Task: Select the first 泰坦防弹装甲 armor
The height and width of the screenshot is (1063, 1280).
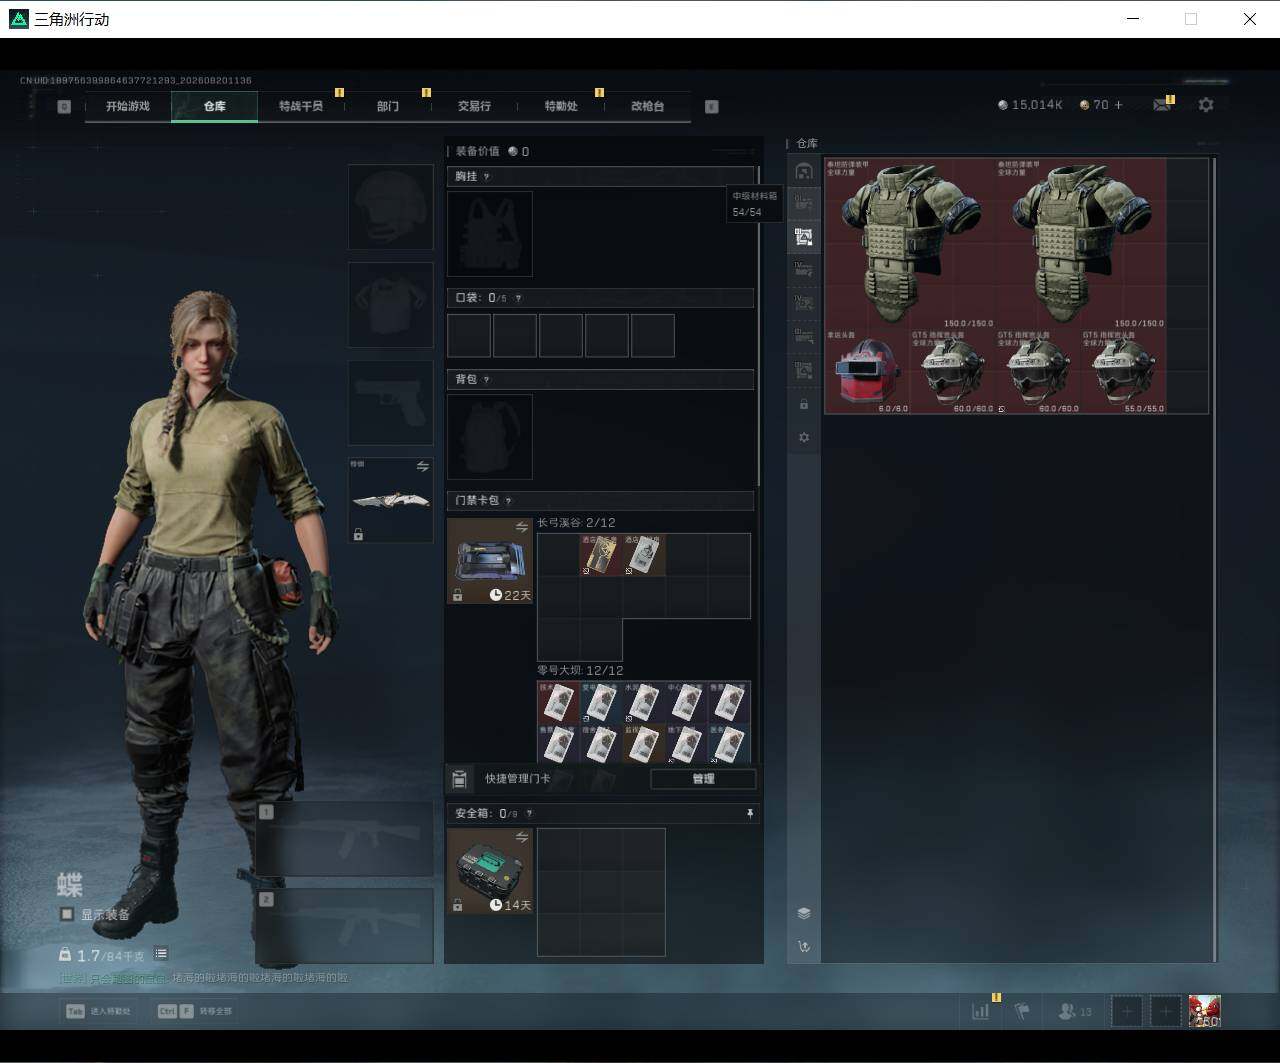Action: tap(910, 243)
